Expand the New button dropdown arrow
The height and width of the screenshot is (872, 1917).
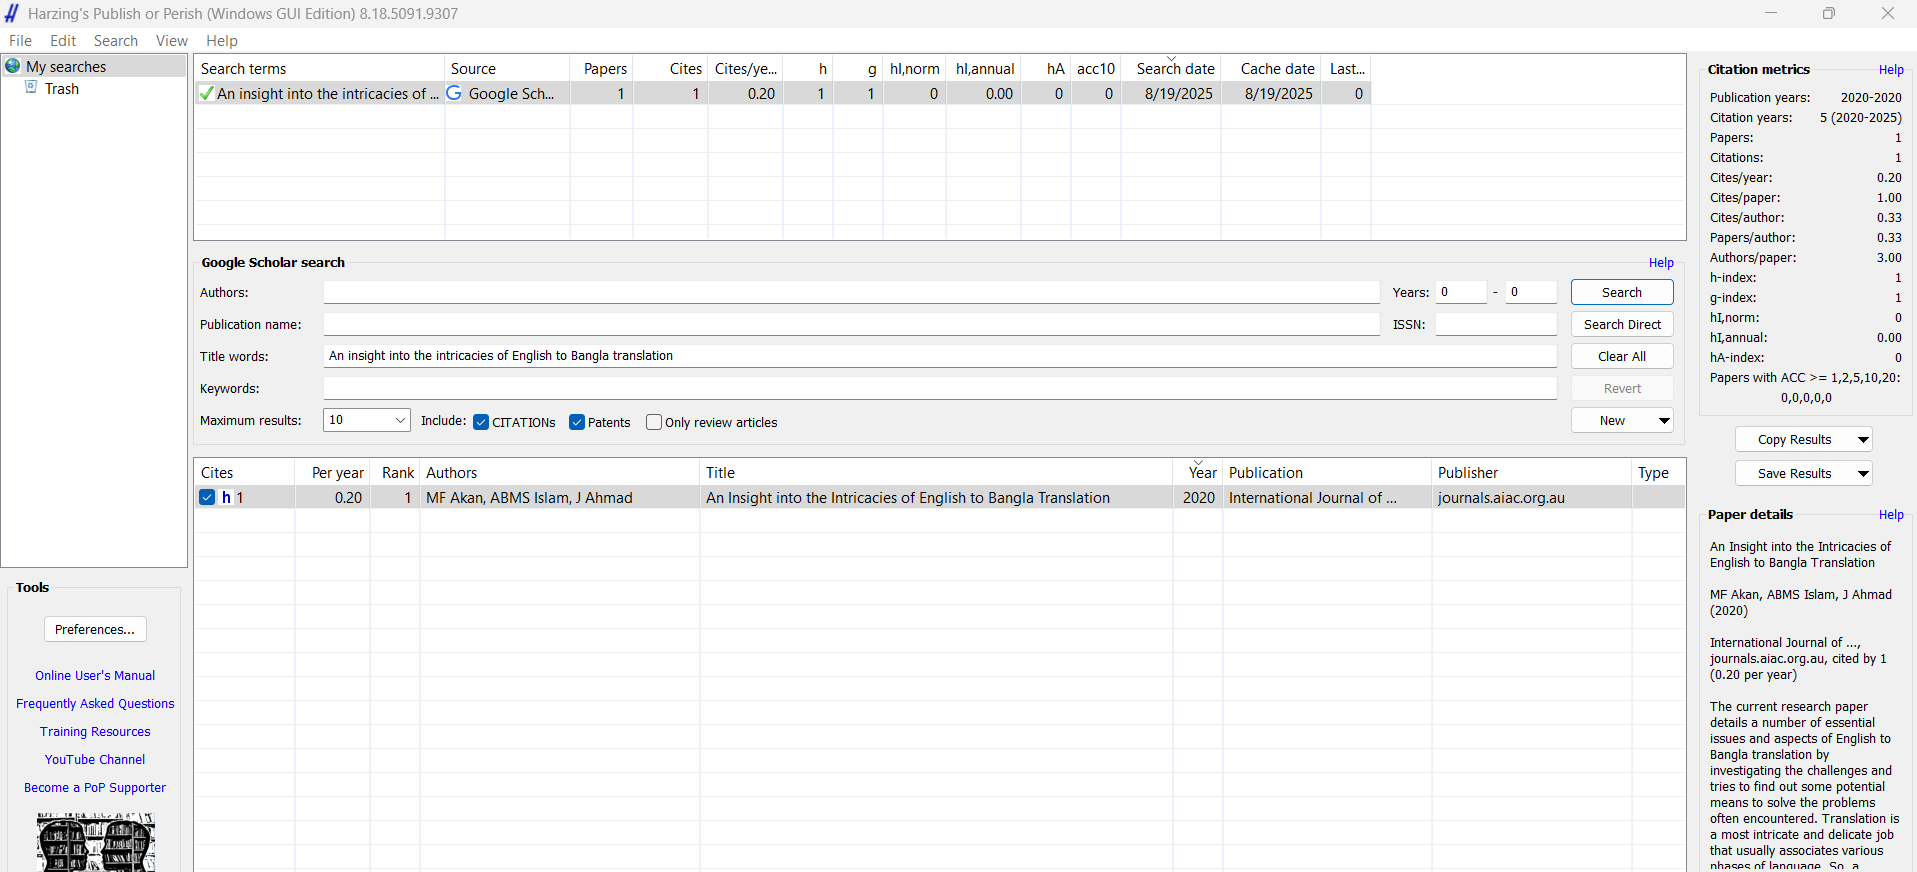coord(1664,421)
